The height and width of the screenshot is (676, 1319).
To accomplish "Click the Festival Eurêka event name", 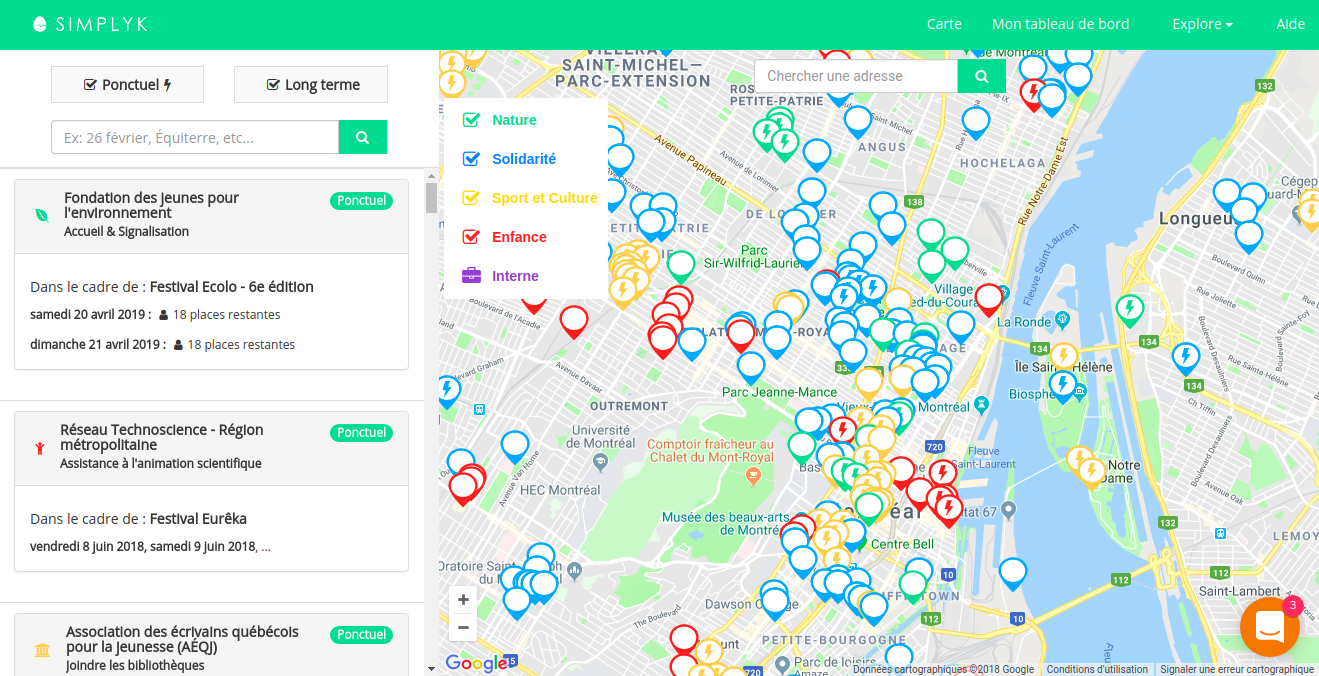I will 198,519.
